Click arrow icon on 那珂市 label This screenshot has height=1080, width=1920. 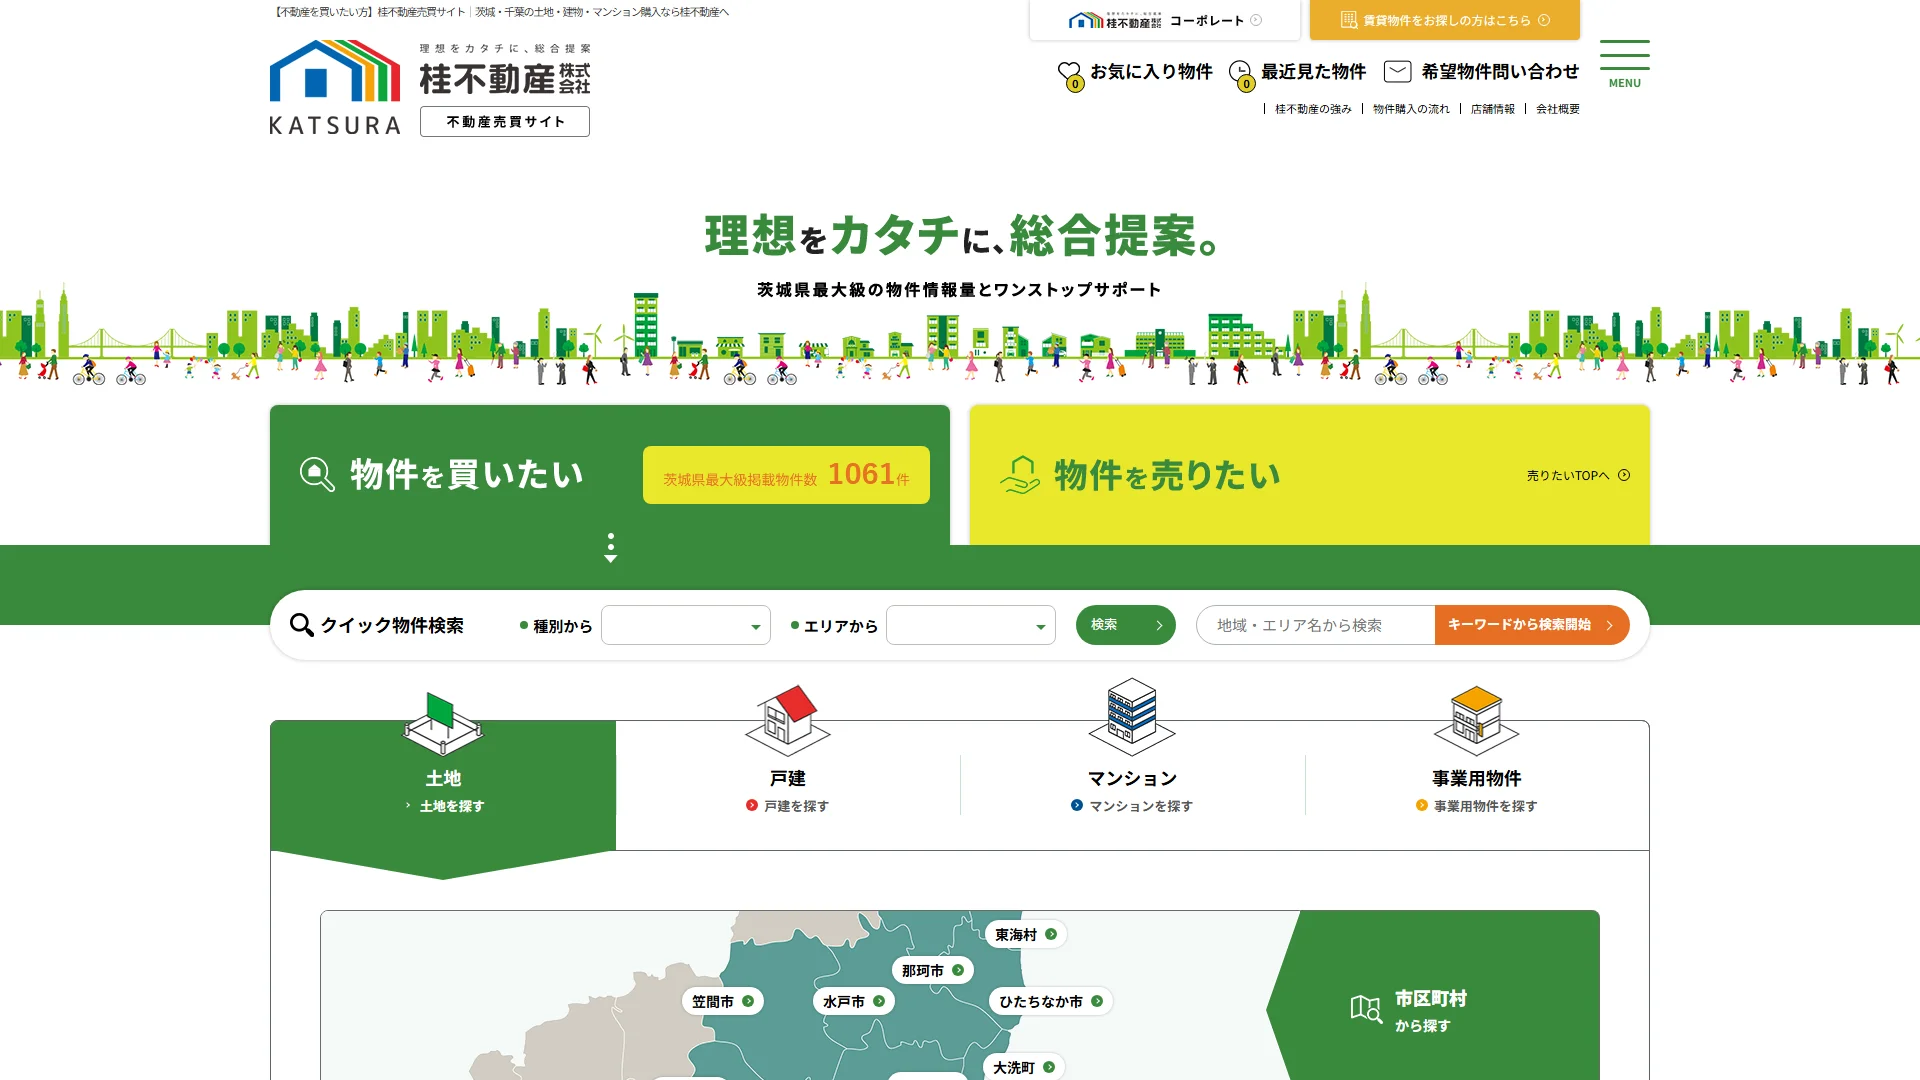coord(958,970)
